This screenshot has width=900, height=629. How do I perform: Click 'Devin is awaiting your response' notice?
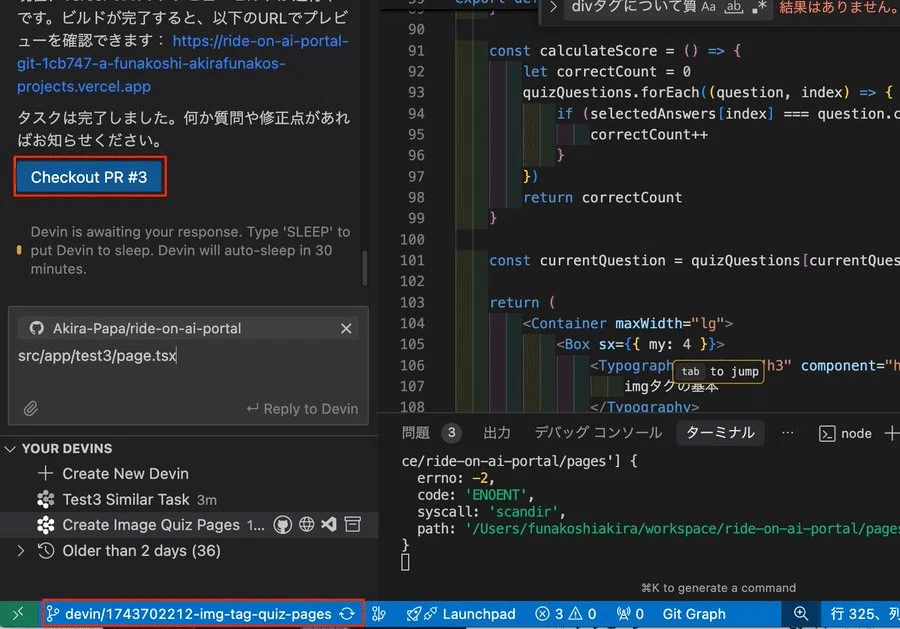(x=190, y=250)
